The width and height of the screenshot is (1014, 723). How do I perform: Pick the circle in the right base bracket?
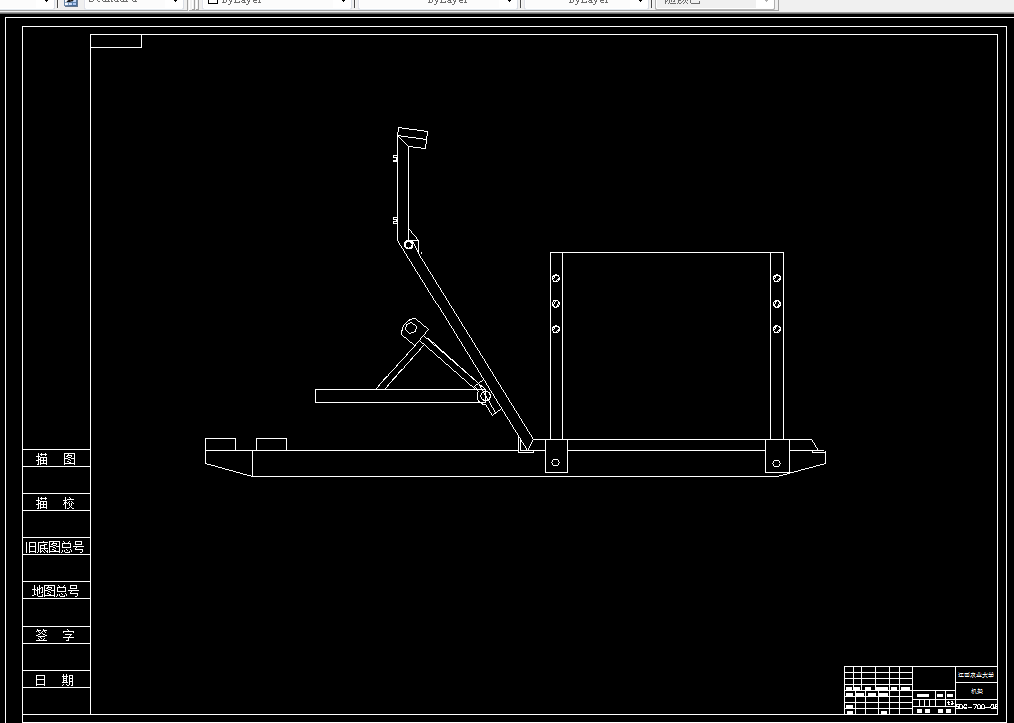(777, 463)
